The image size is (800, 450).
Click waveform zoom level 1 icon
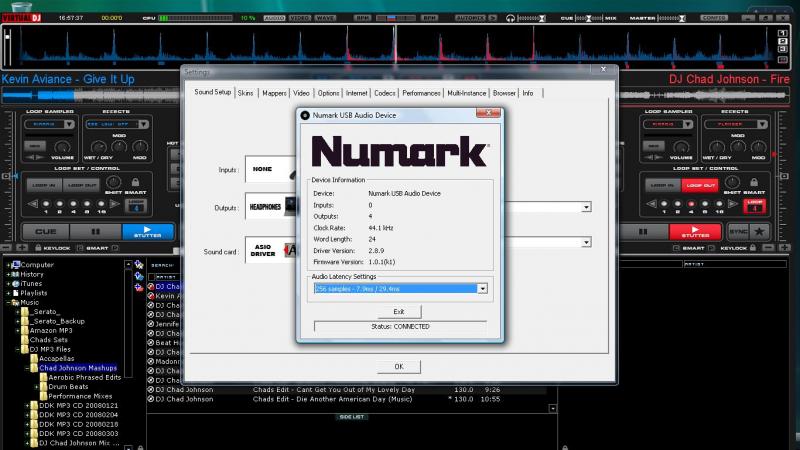(x=783, y=33)
